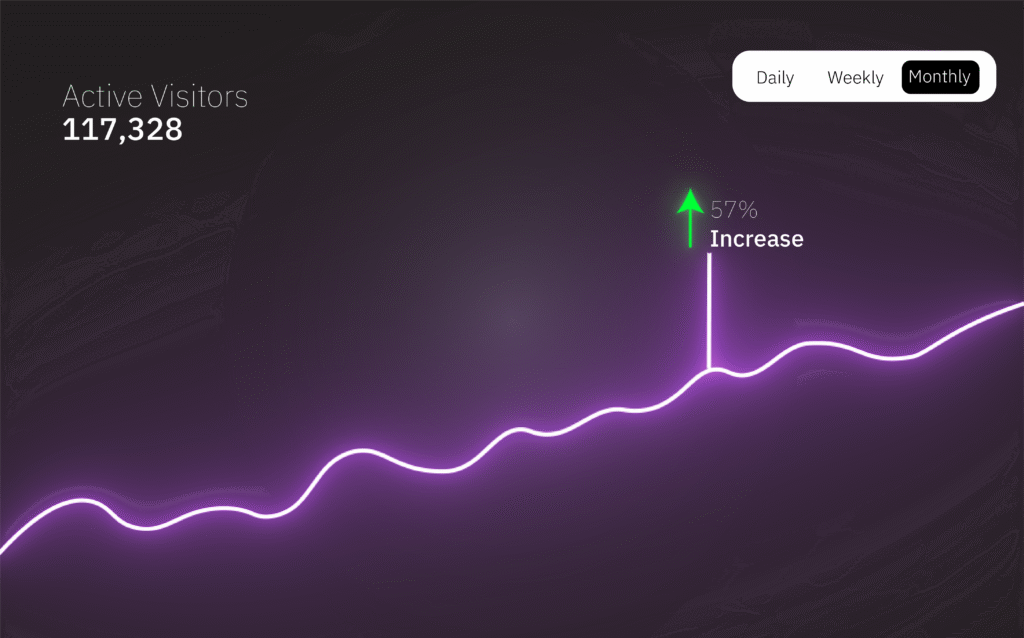Viewport: 1024px width, 638px height.
Task: Click the top of the marker line
Action: (709, 256)
